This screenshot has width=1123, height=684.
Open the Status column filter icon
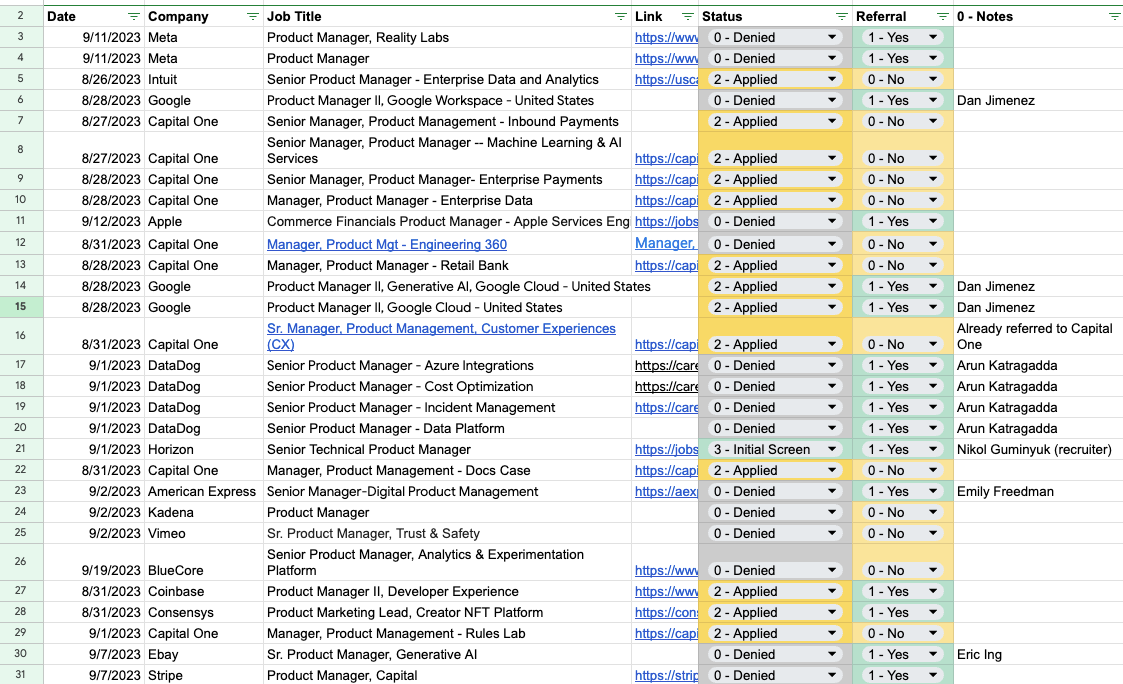842,16
